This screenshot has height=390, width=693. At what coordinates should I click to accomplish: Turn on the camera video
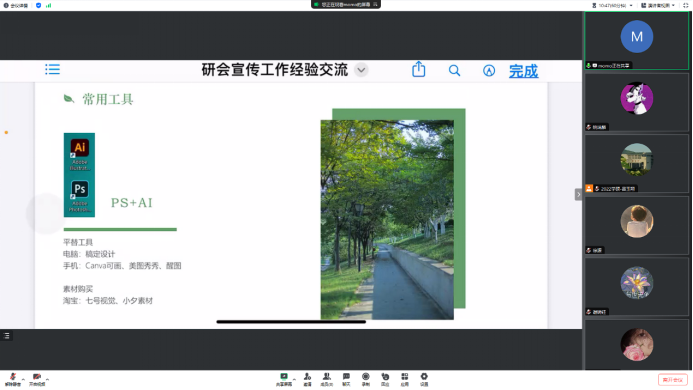point(37,379)
